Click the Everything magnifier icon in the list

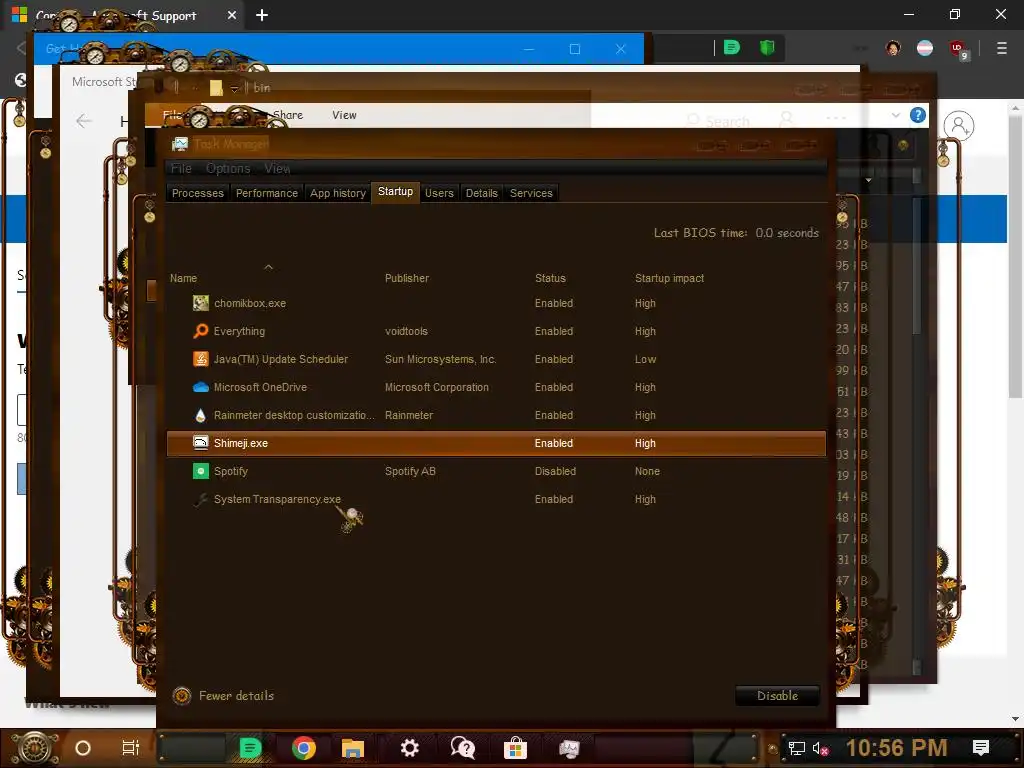(x=200, y=331)
